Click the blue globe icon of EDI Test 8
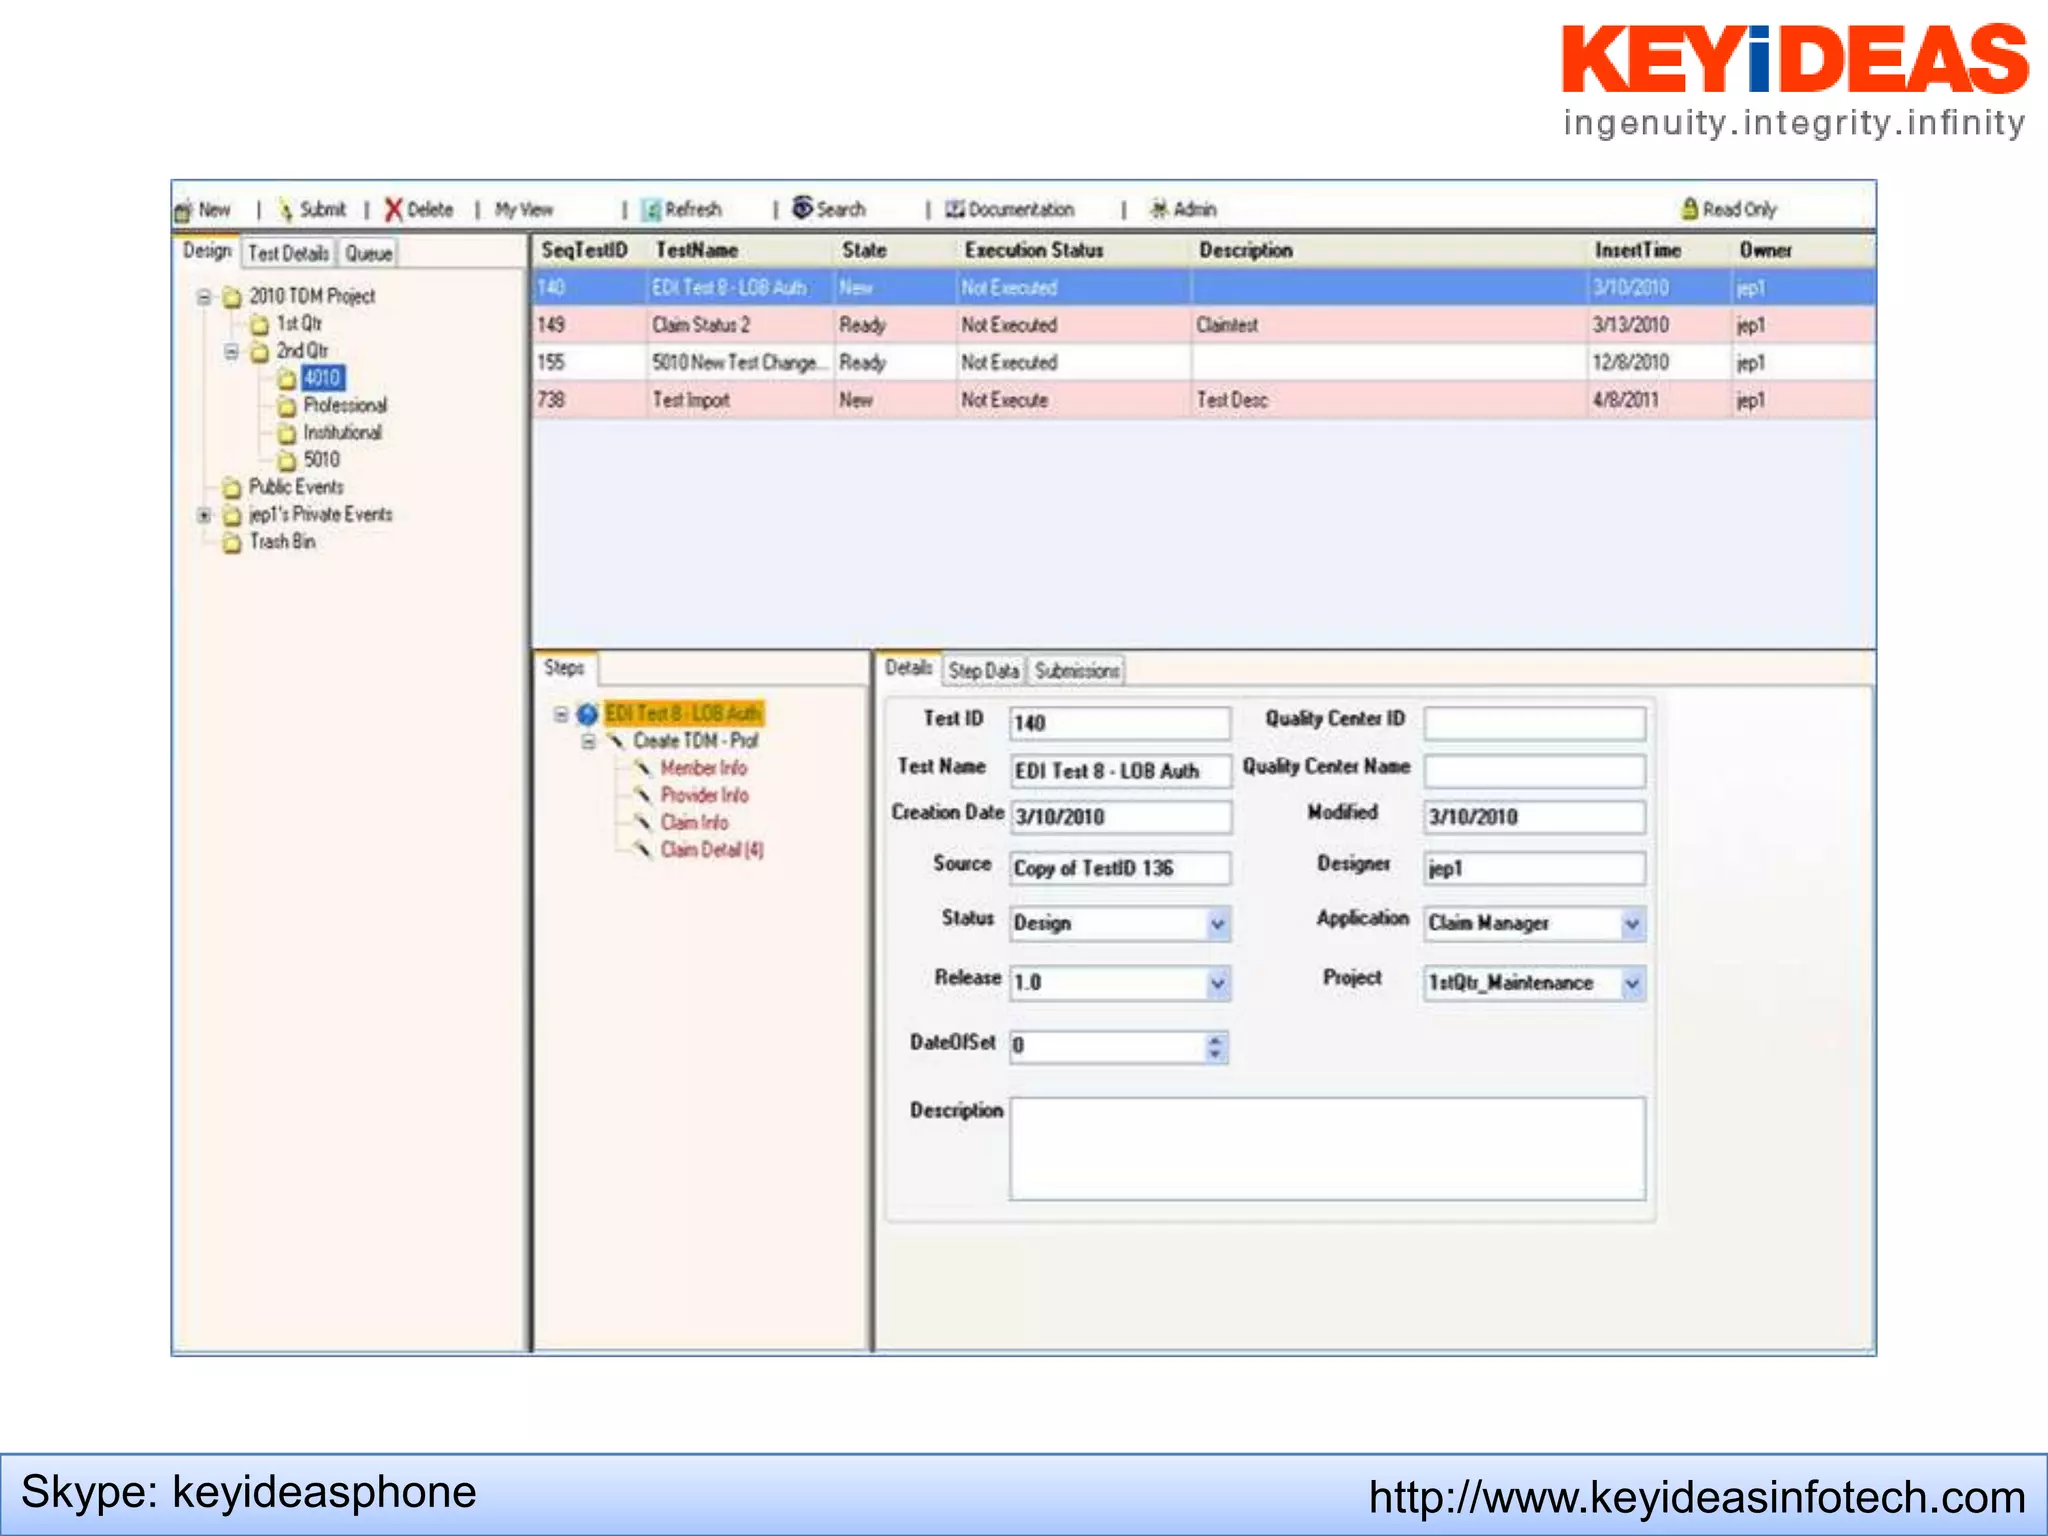2048x1536 pixels. (x=588, y=714)
